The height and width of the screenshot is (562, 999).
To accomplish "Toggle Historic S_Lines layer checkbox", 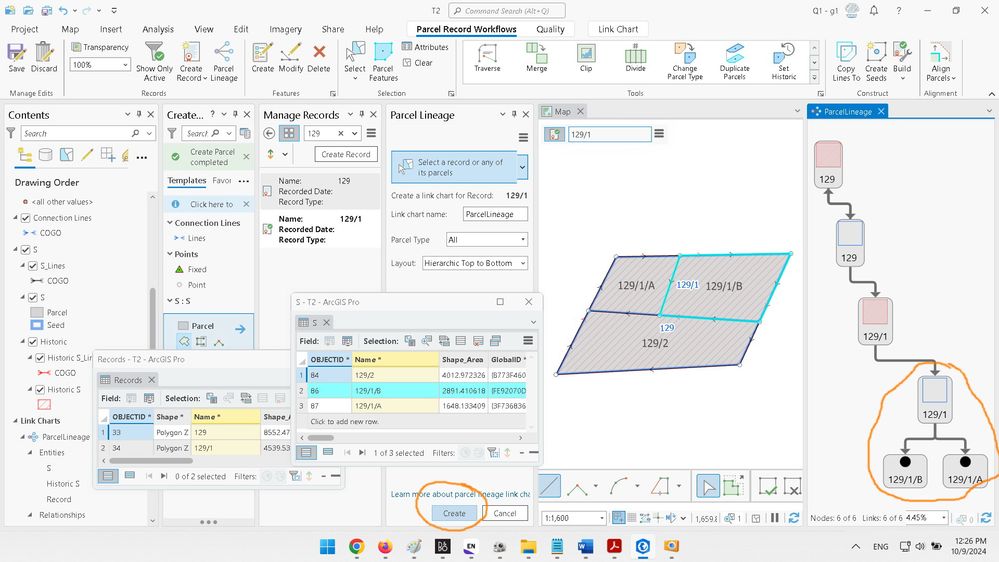I will pyautogui.click(x=40, y=358).
